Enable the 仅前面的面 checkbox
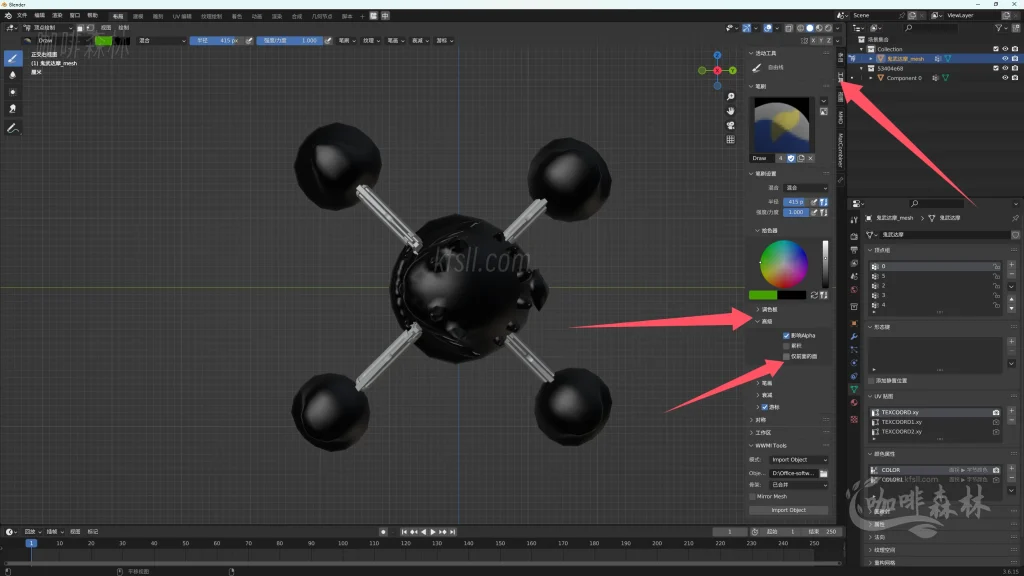1024x576 pixels. [786, 356]
